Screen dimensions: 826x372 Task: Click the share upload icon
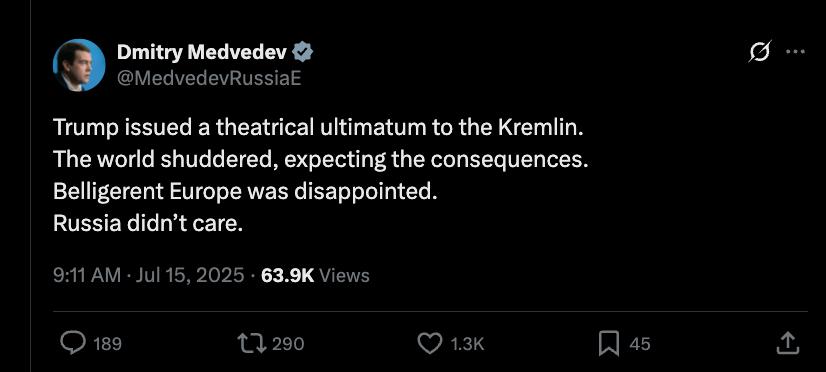point(788,344)
